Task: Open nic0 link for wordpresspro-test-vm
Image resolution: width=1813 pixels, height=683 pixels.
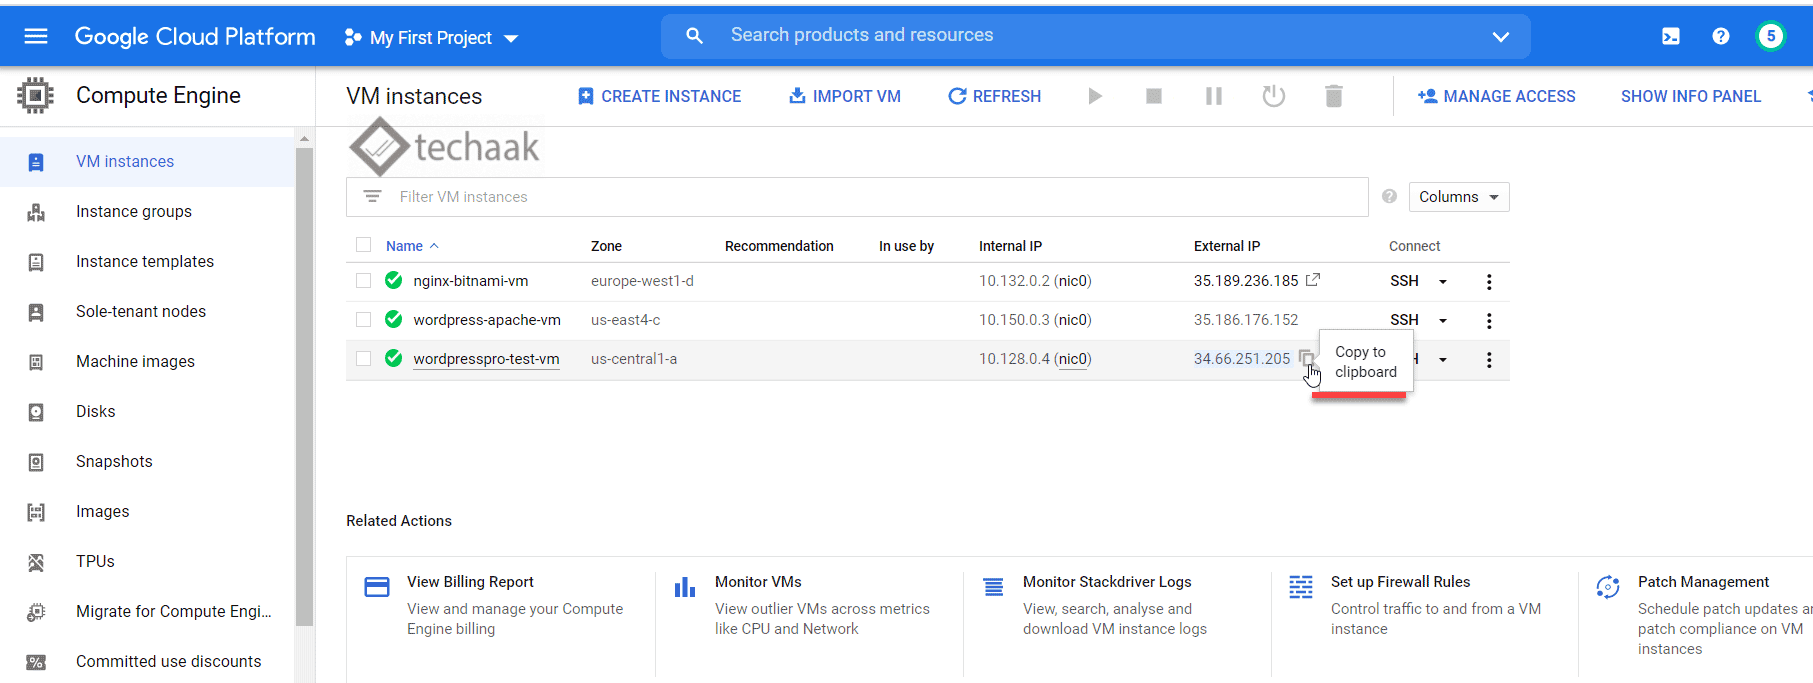Action: [1073, 359]
